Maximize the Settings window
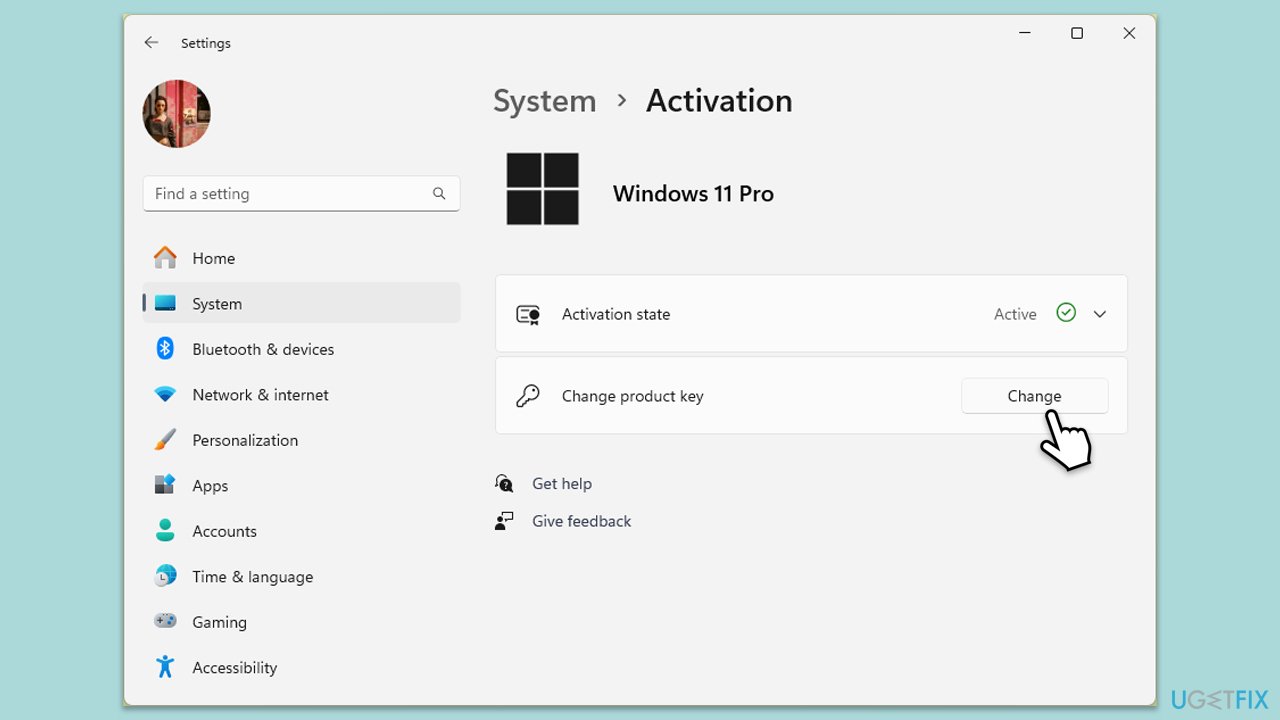Image resolution: width=1280 pixels, height=720 pixels. tap(1077, 33)
